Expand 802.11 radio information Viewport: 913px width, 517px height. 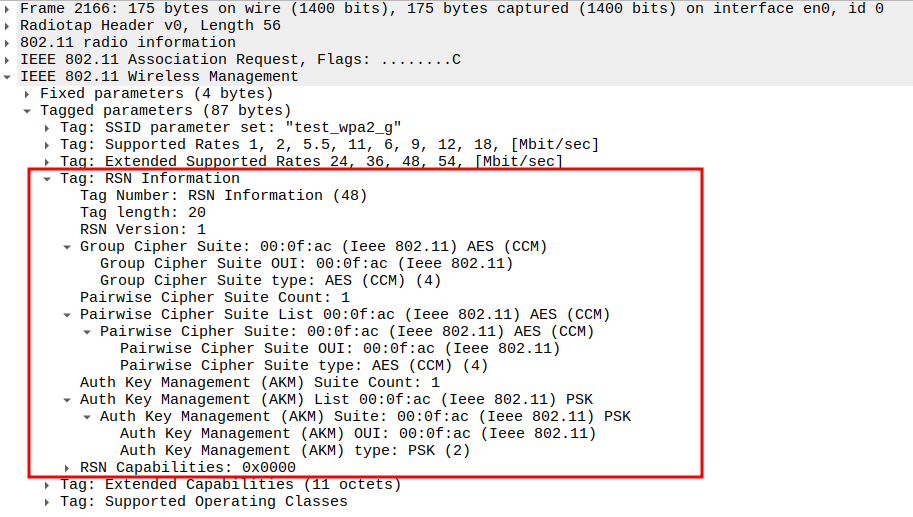9,42
